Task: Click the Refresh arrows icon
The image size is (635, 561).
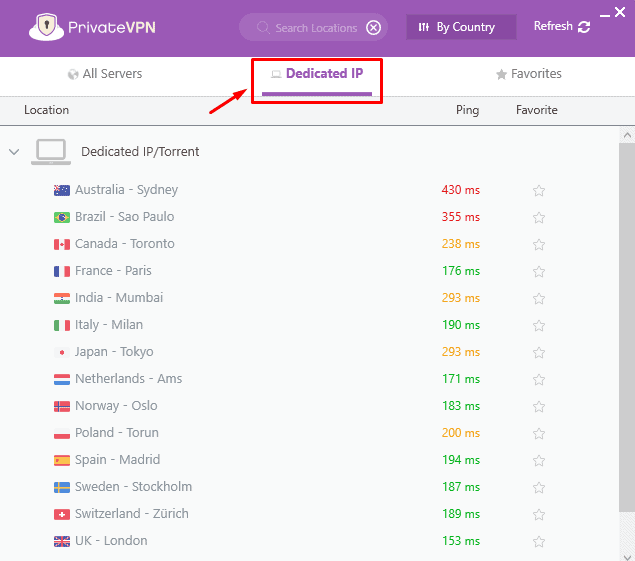Action: tap(584, 27)
